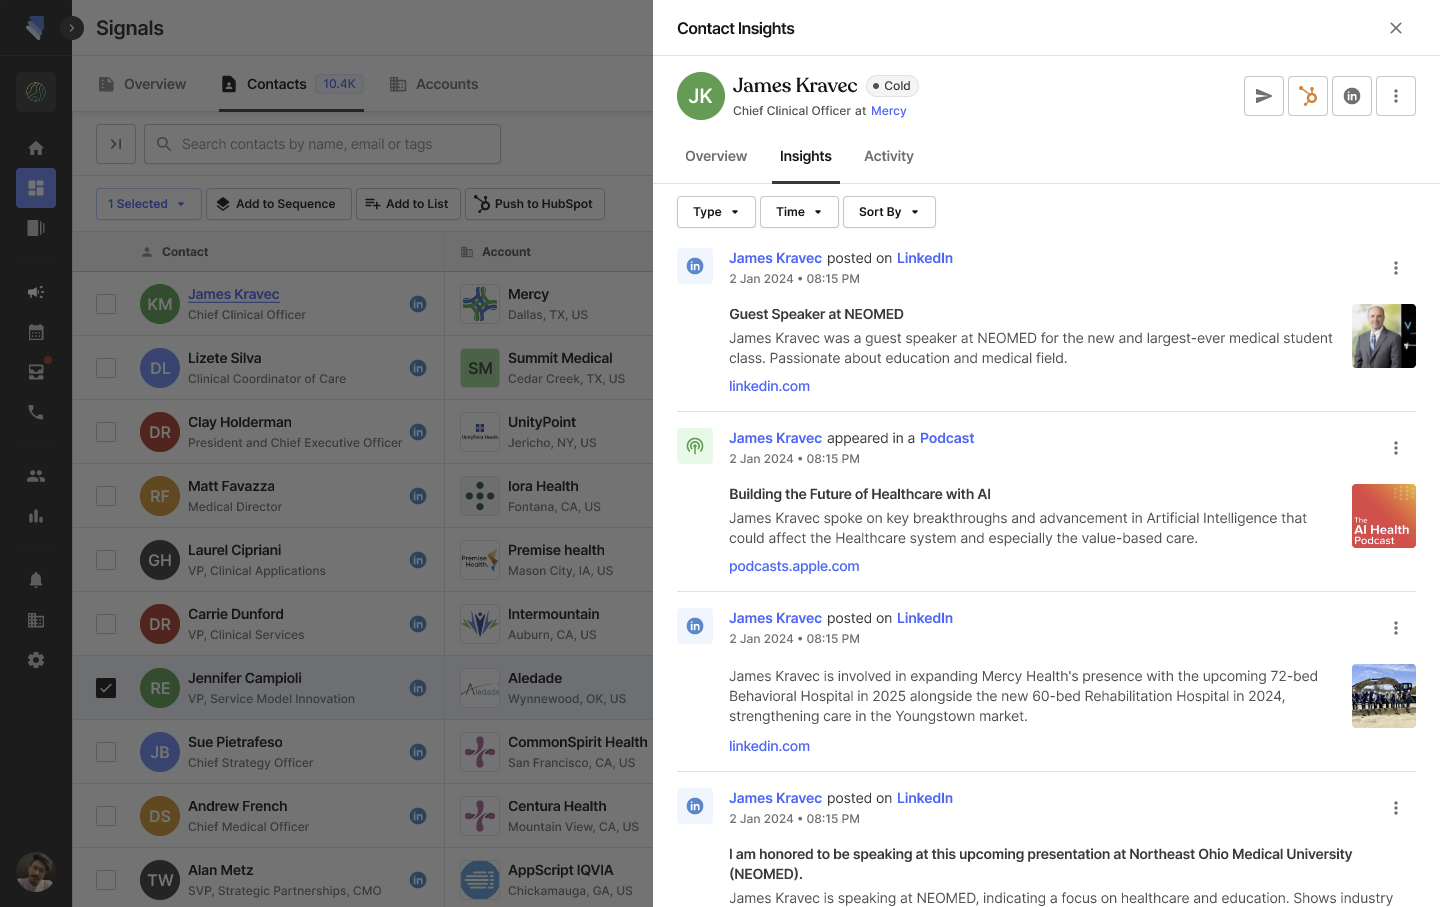Click the HubSpot icon in contact header
The image size is (1440, 907).
[x=1307, y=96]
